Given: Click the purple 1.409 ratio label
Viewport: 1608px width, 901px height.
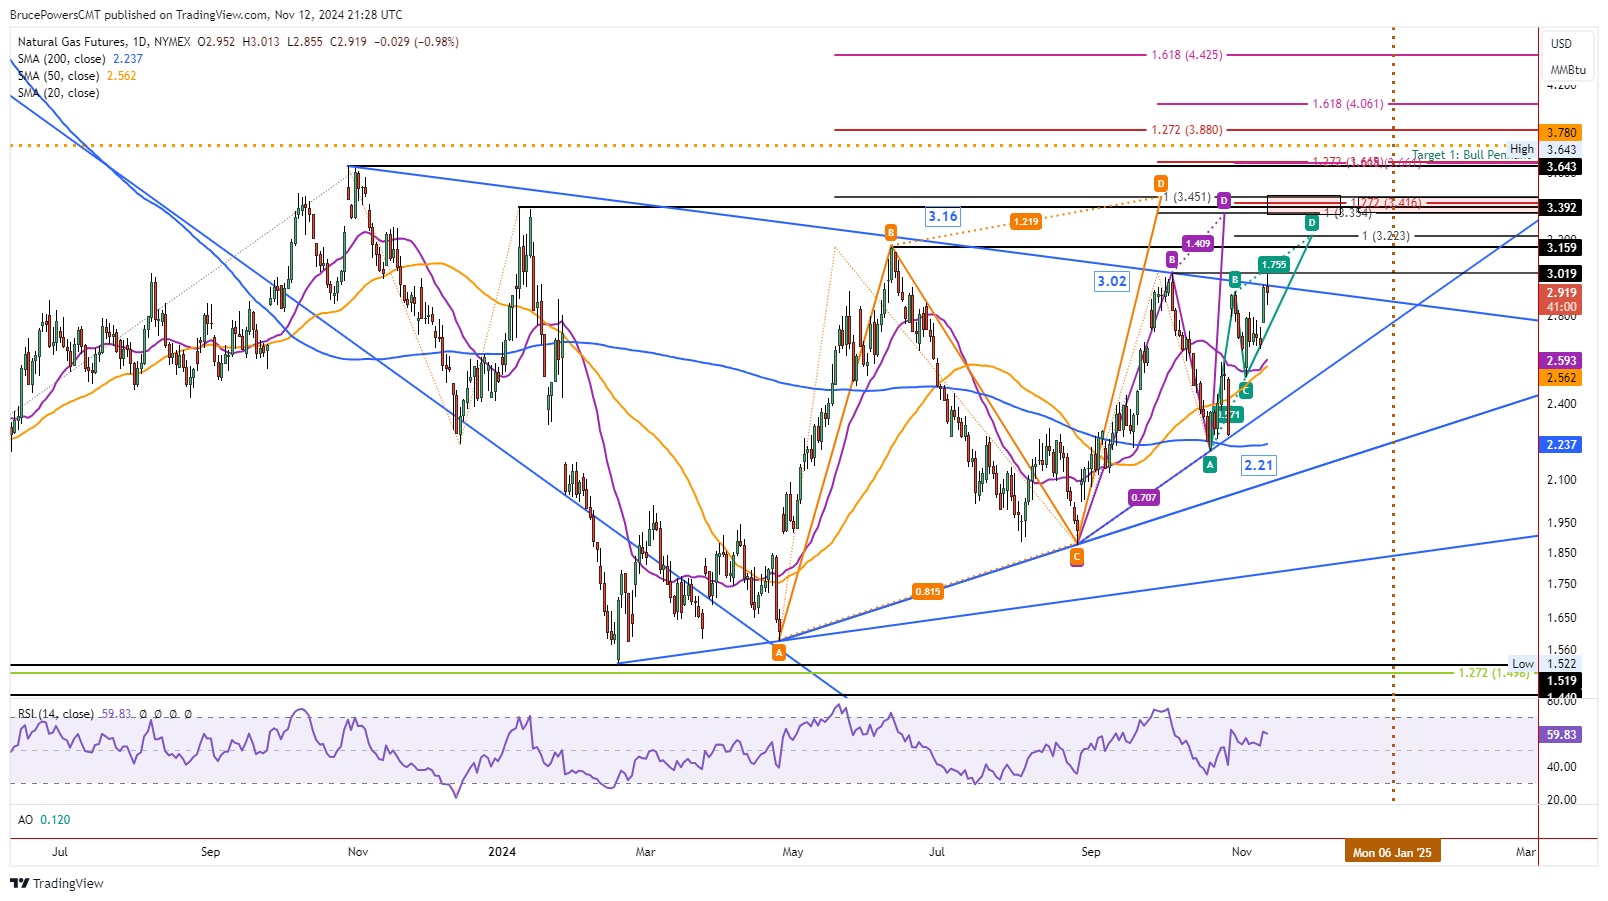Looking at the screenshot, I should click(1197, 243).
